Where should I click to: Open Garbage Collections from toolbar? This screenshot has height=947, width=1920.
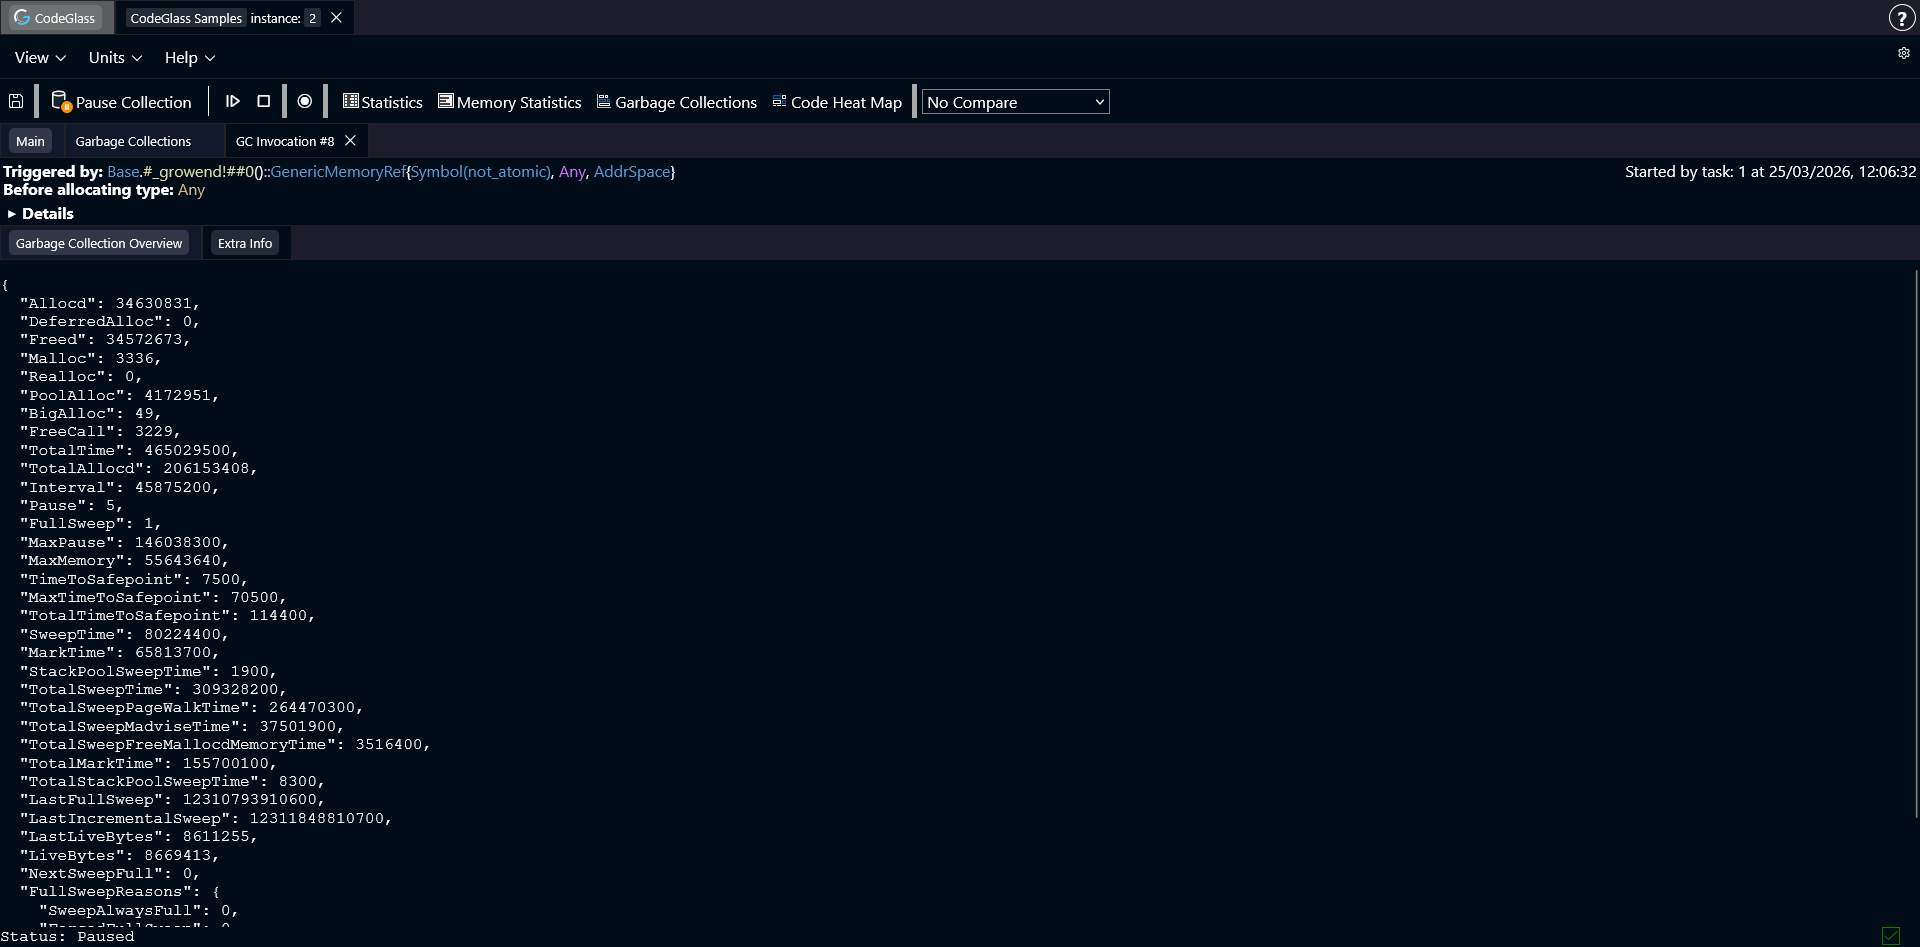[676, 102]
